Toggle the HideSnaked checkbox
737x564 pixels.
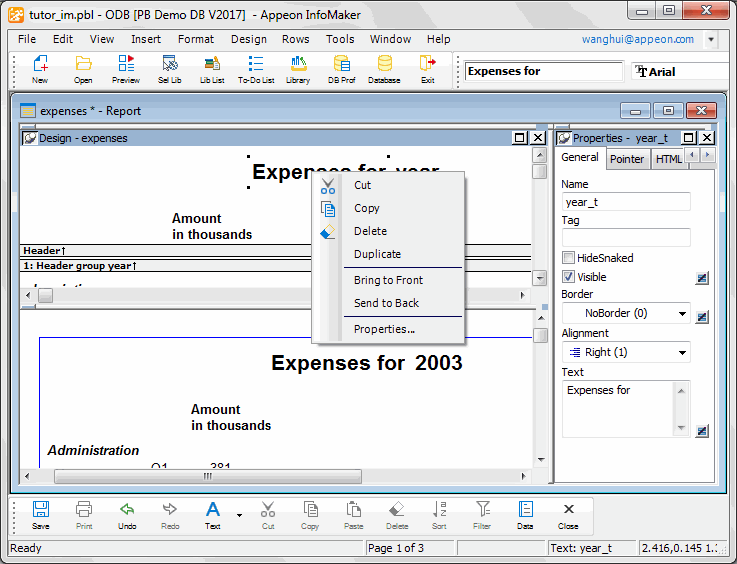[x=568, y=258]
